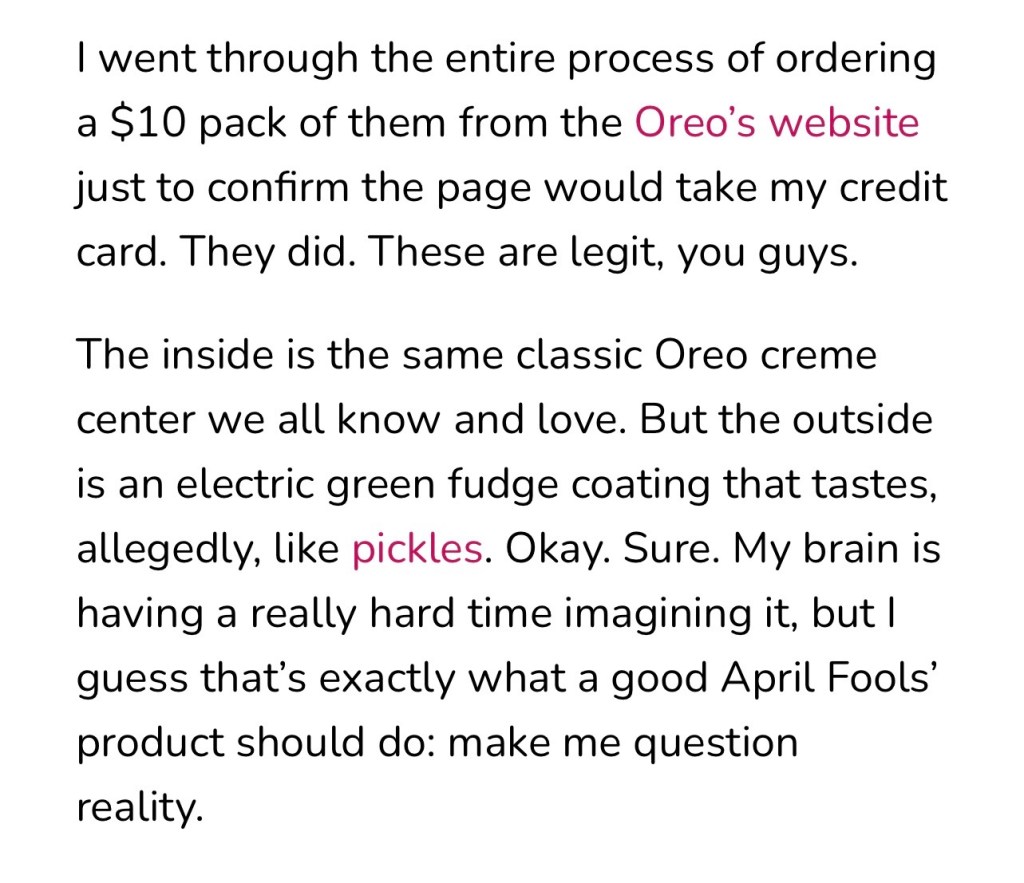Open the "Oreo's website" link
This screenshot has height=883, width=1024.
click(776, 123)
